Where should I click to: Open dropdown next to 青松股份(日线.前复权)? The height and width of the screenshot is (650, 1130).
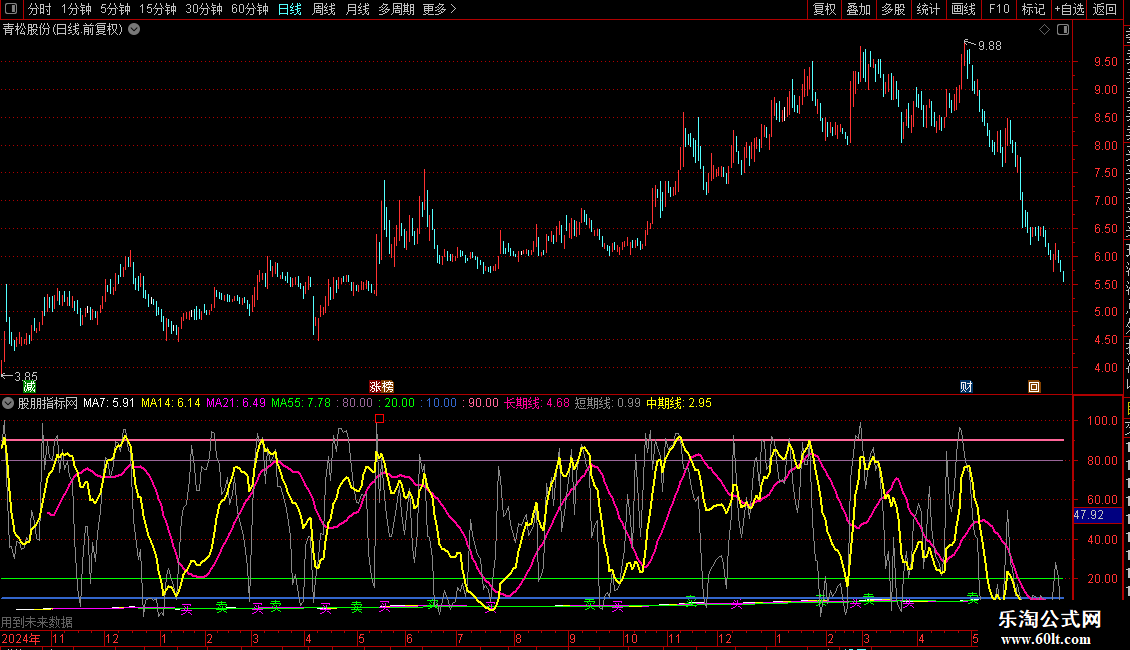tap(134, 30)
